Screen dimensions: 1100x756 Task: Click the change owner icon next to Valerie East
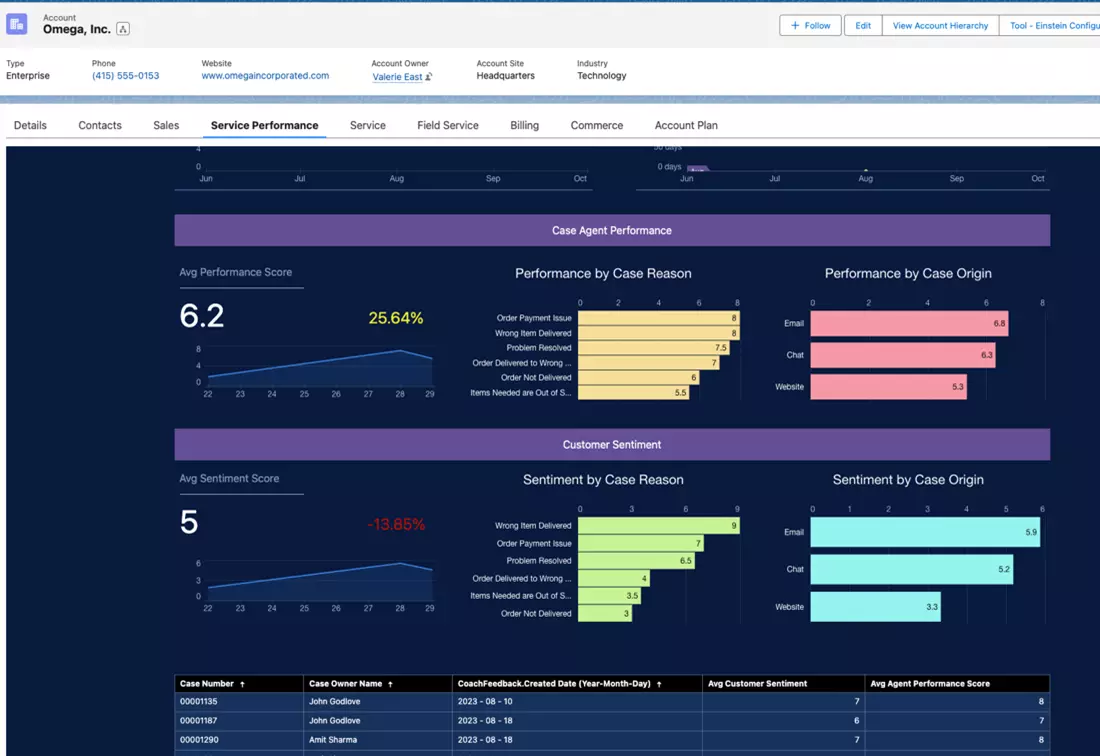429,76
